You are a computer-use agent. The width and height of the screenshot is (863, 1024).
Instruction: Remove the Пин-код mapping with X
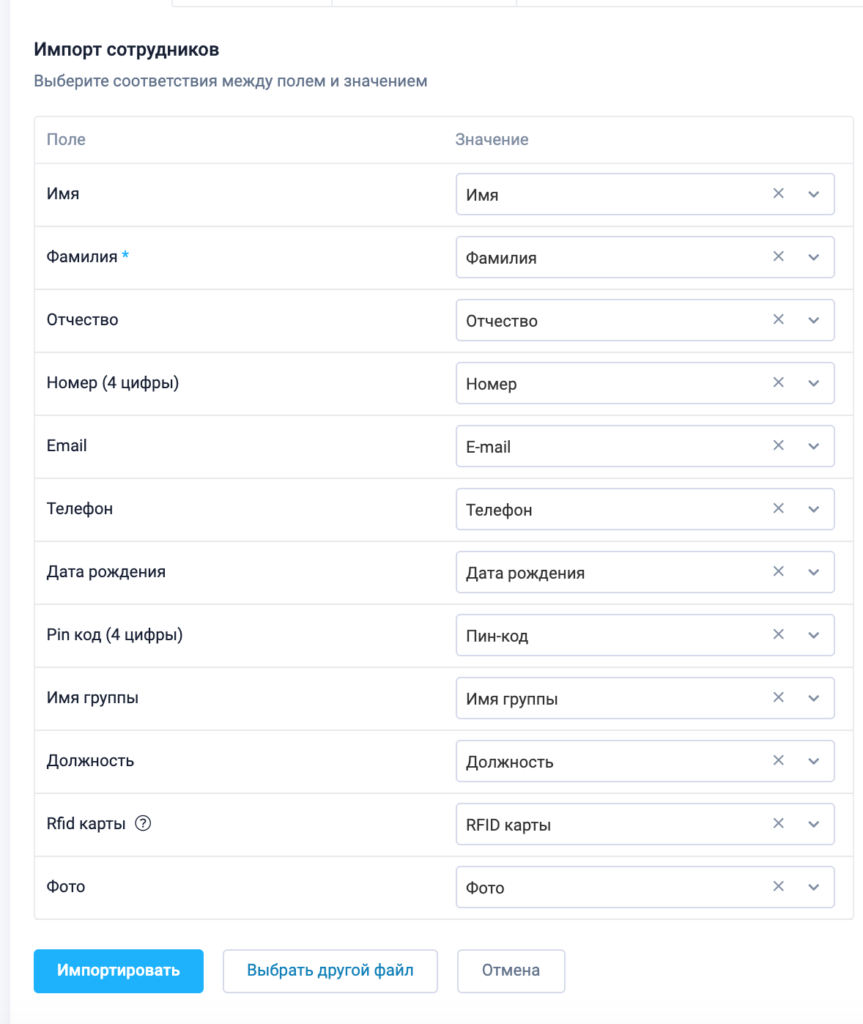[778, 635]
